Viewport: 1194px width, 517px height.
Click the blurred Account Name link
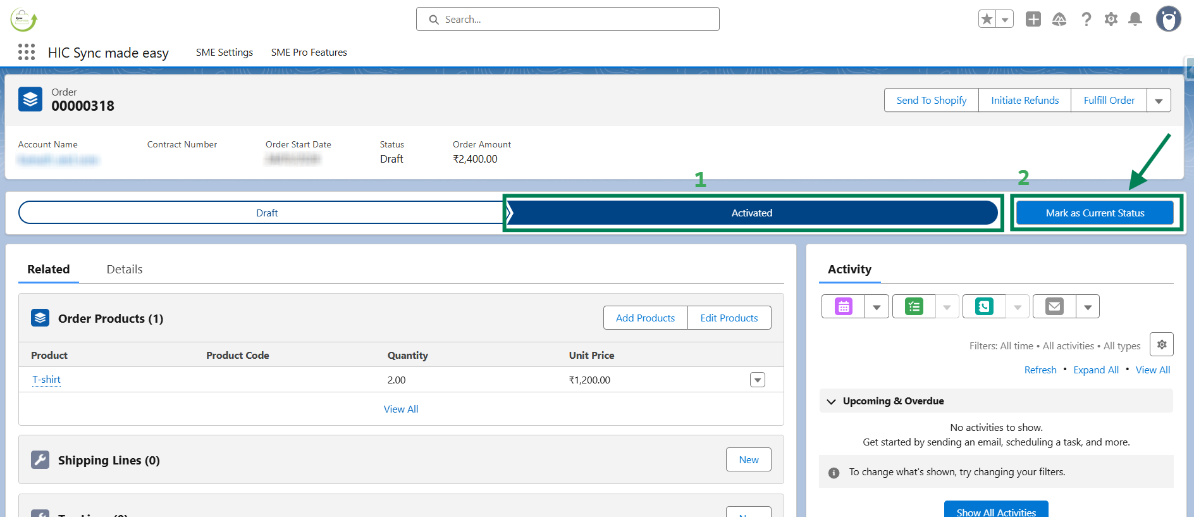point(59,159)
